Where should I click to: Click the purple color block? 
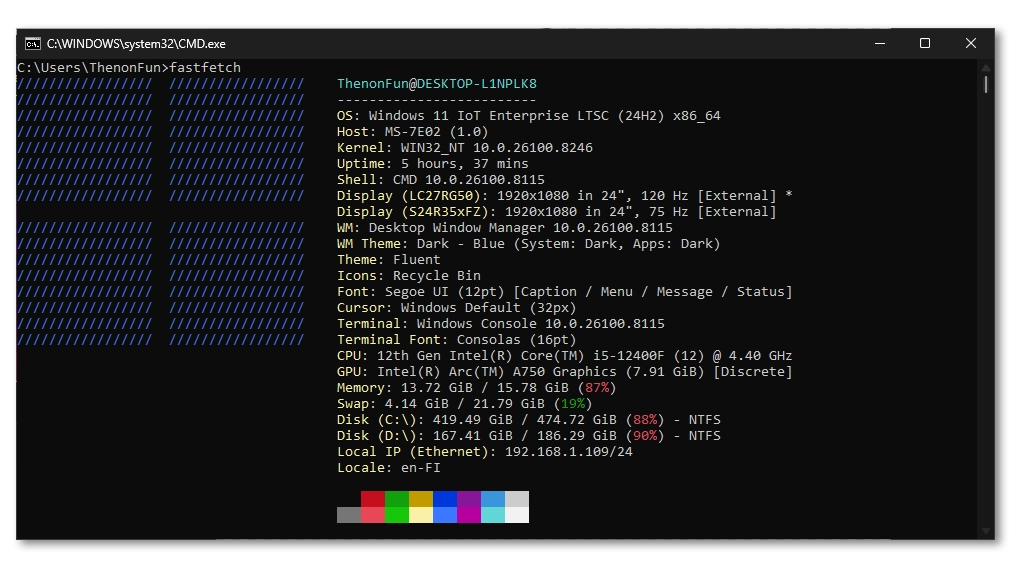click(x=469, y=499)
